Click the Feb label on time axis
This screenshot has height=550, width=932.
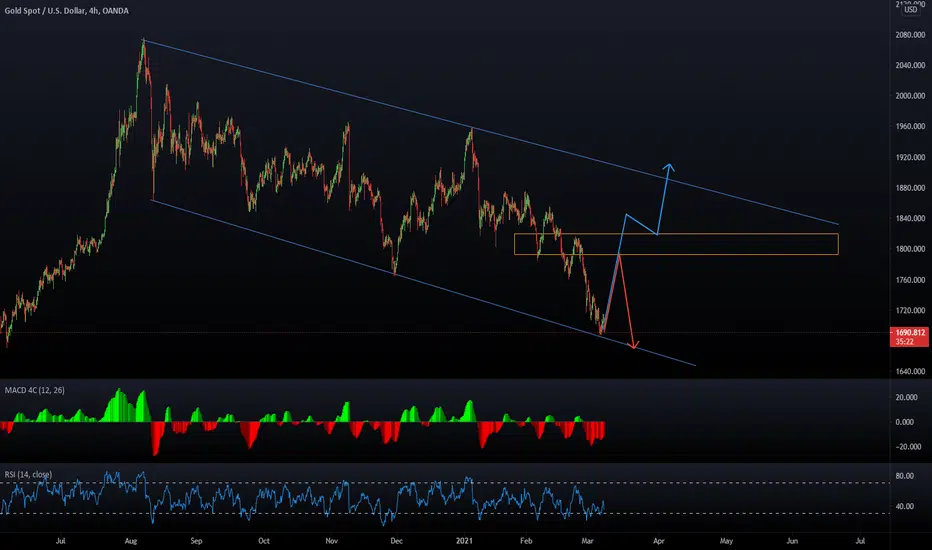click(x=526, y=541)
